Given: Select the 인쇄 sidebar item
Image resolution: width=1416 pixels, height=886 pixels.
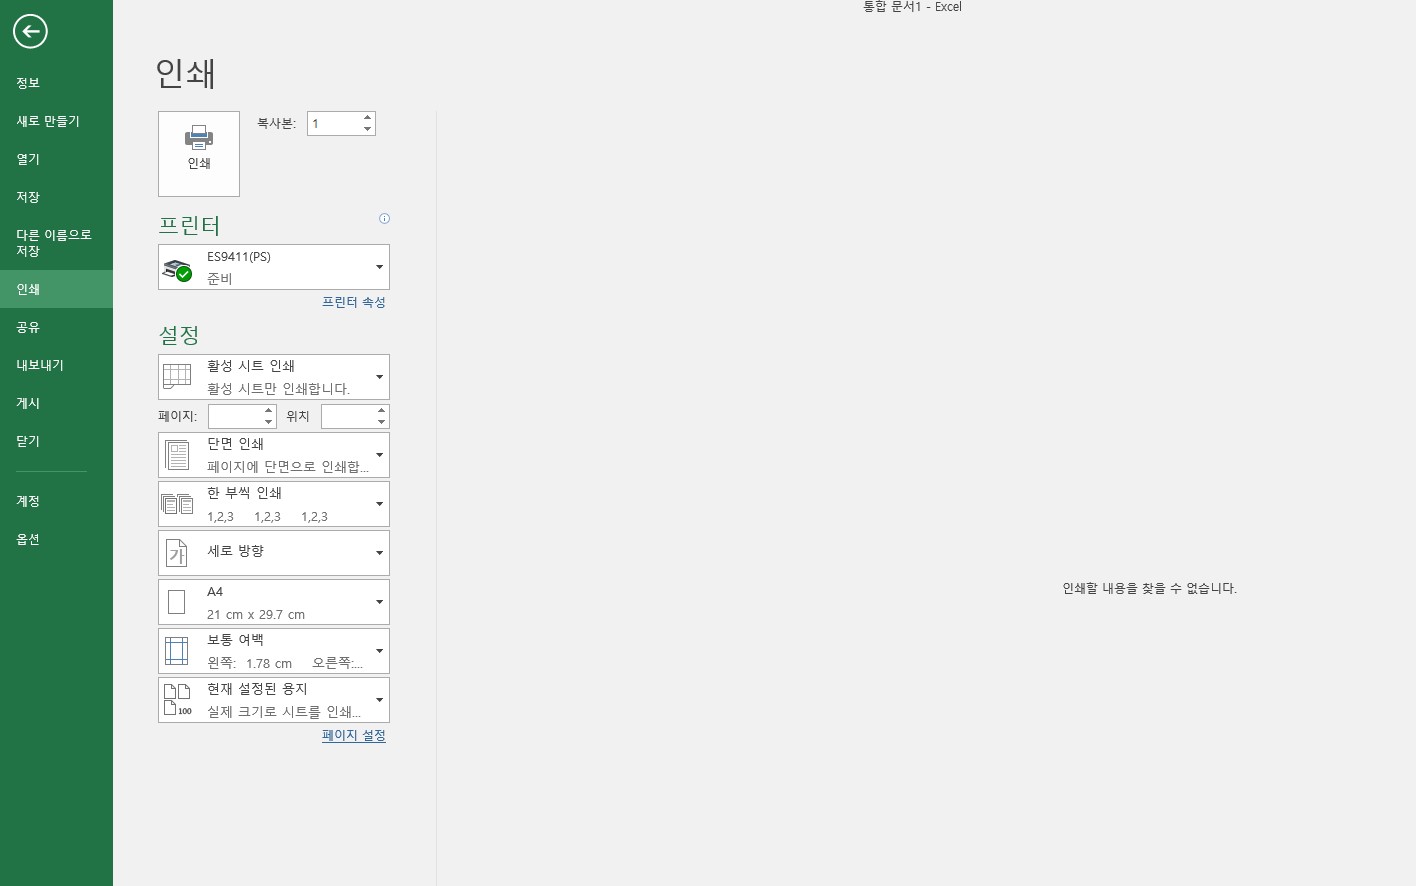Looking at the screenshot, I should tap(56, 289).
